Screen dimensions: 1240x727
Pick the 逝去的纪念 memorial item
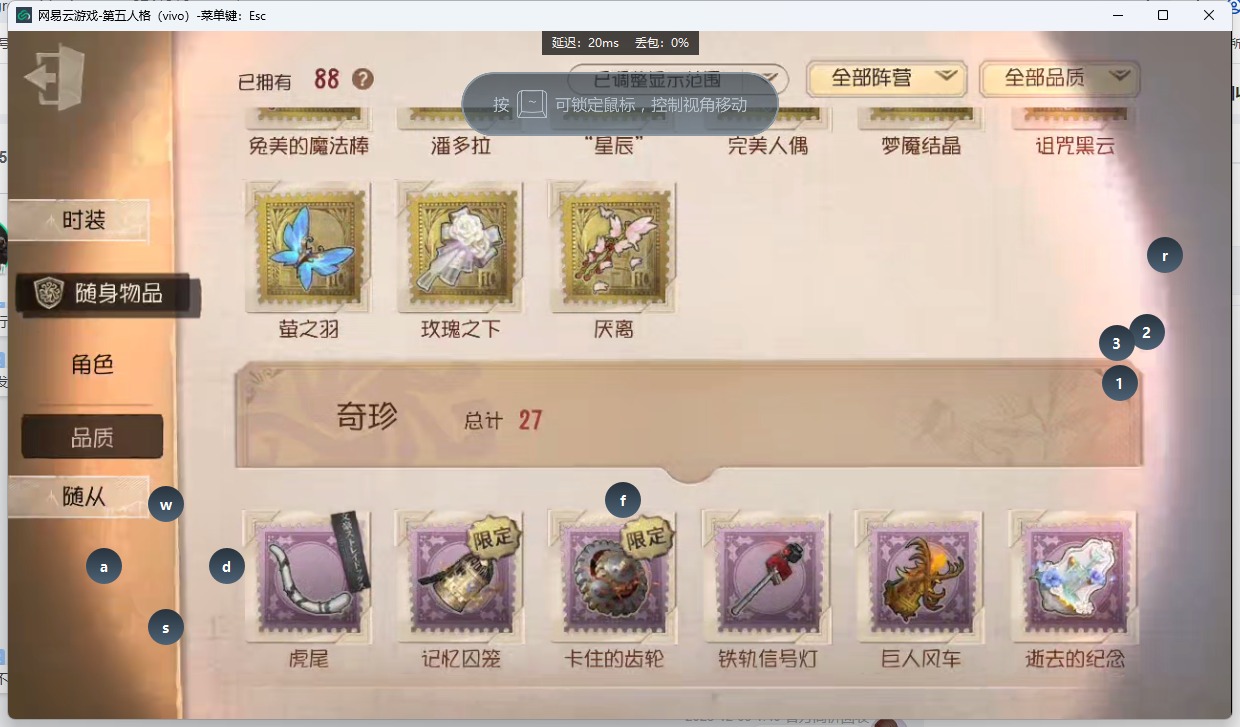tap(1072, 577)
